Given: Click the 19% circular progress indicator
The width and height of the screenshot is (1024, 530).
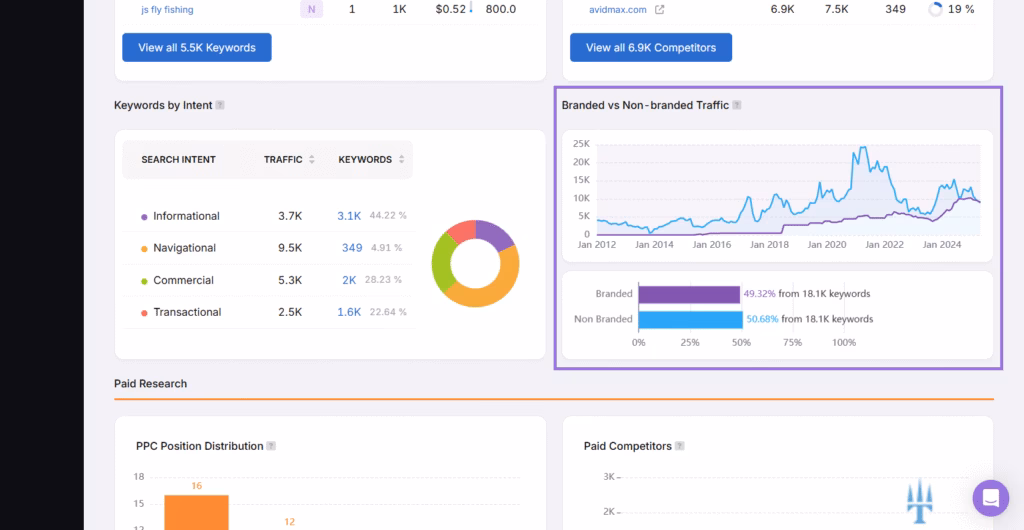Looking at the screenshot, I should pyautogui.click(x=936, y=10).
